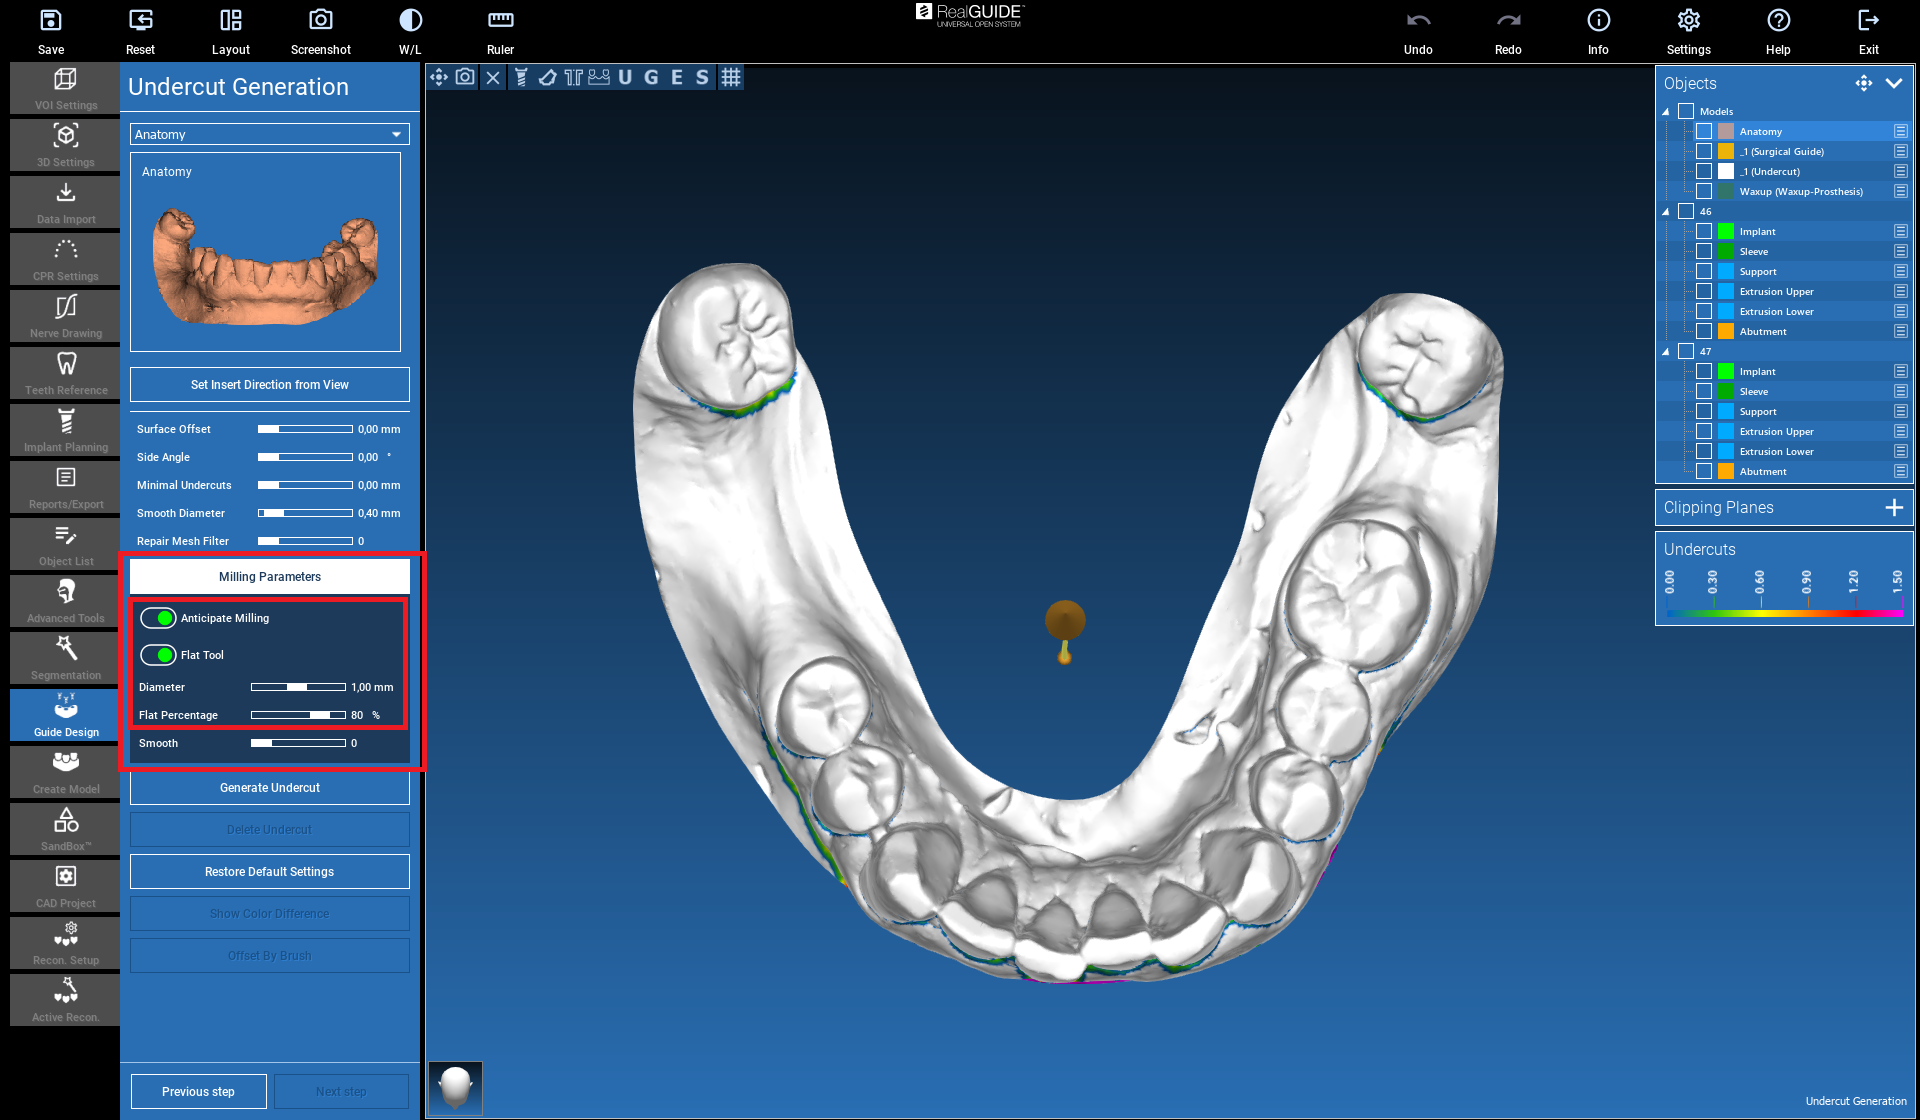Open the Milling Parameters section header
This screenshot has height=1120, width=1920.
tap(270, 576)
